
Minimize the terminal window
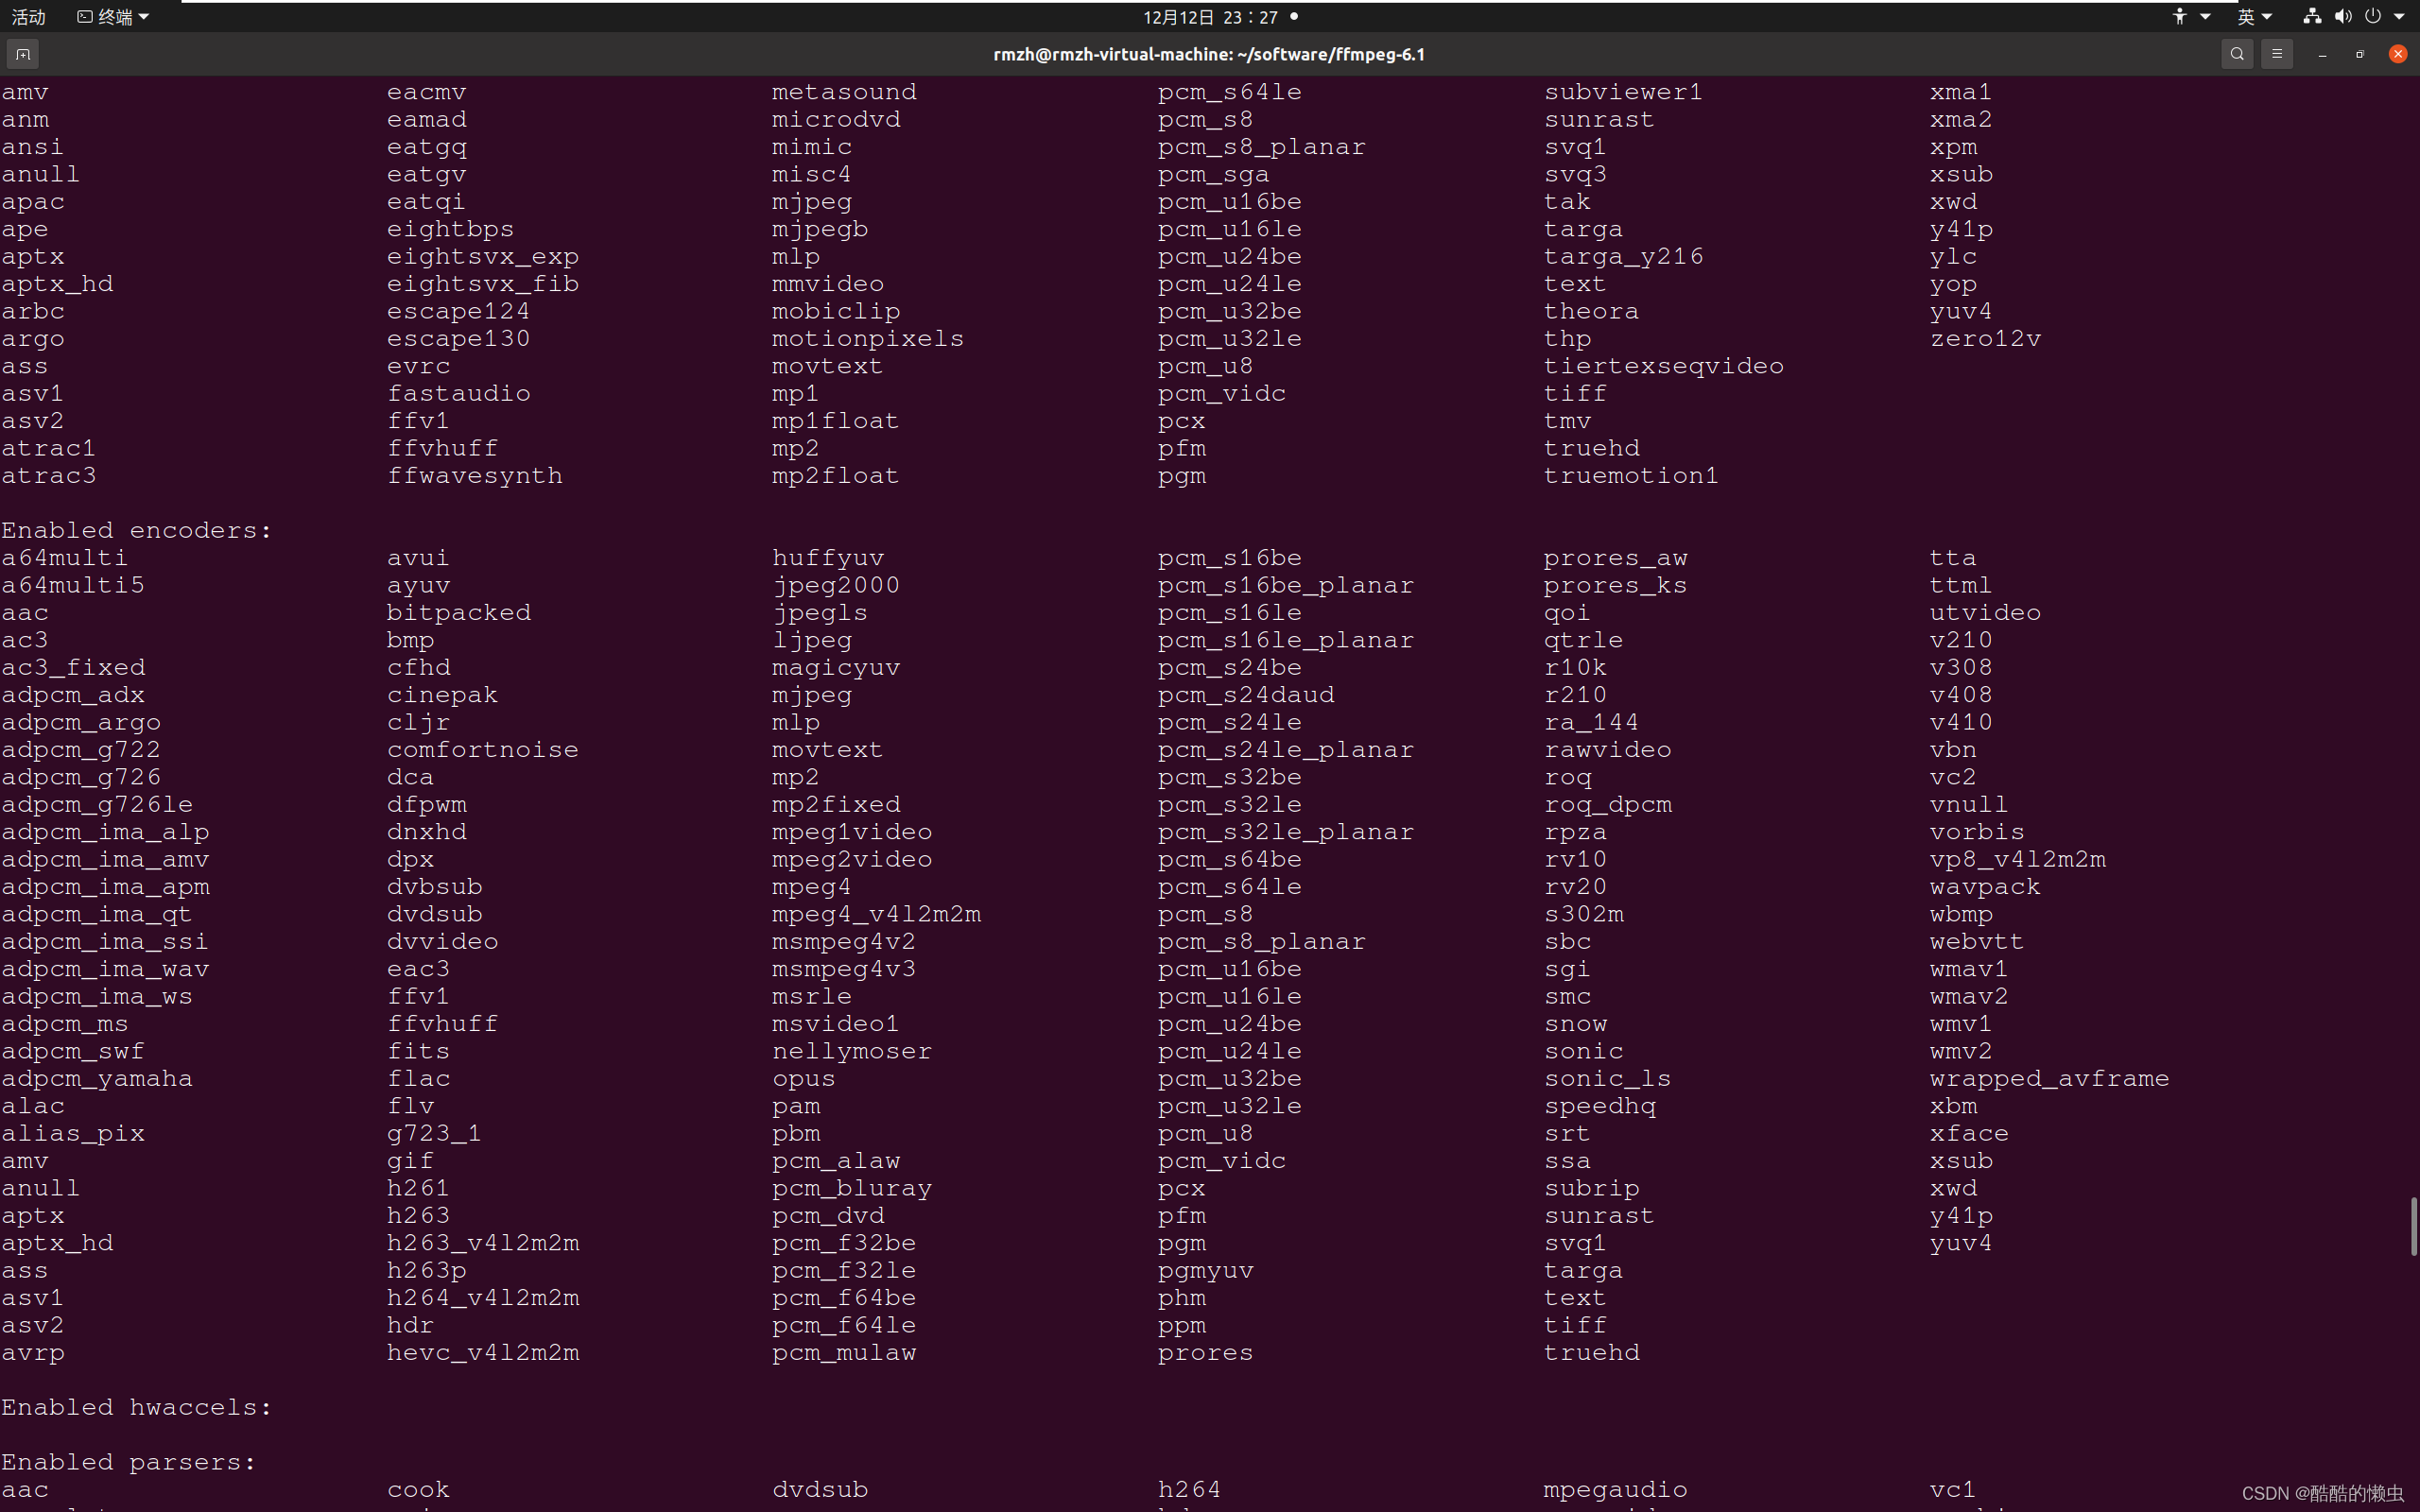coord(2322,54)
